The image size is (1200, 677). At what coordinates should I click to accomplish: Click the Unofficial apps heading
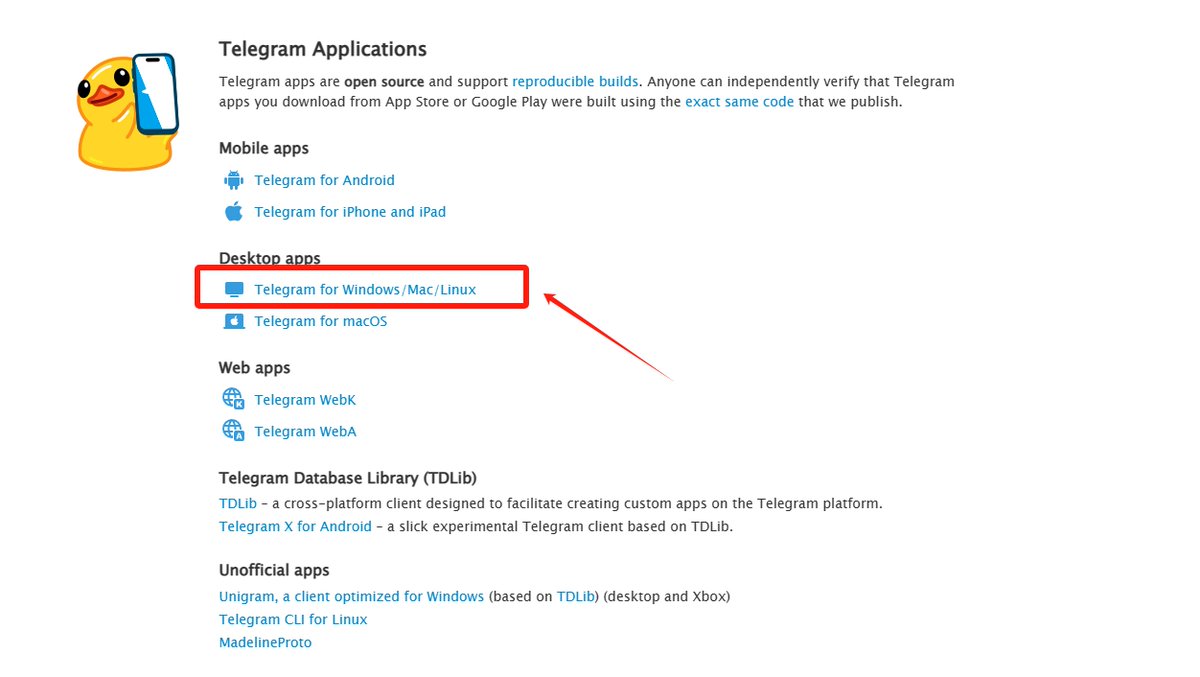(x=274, y=570)
